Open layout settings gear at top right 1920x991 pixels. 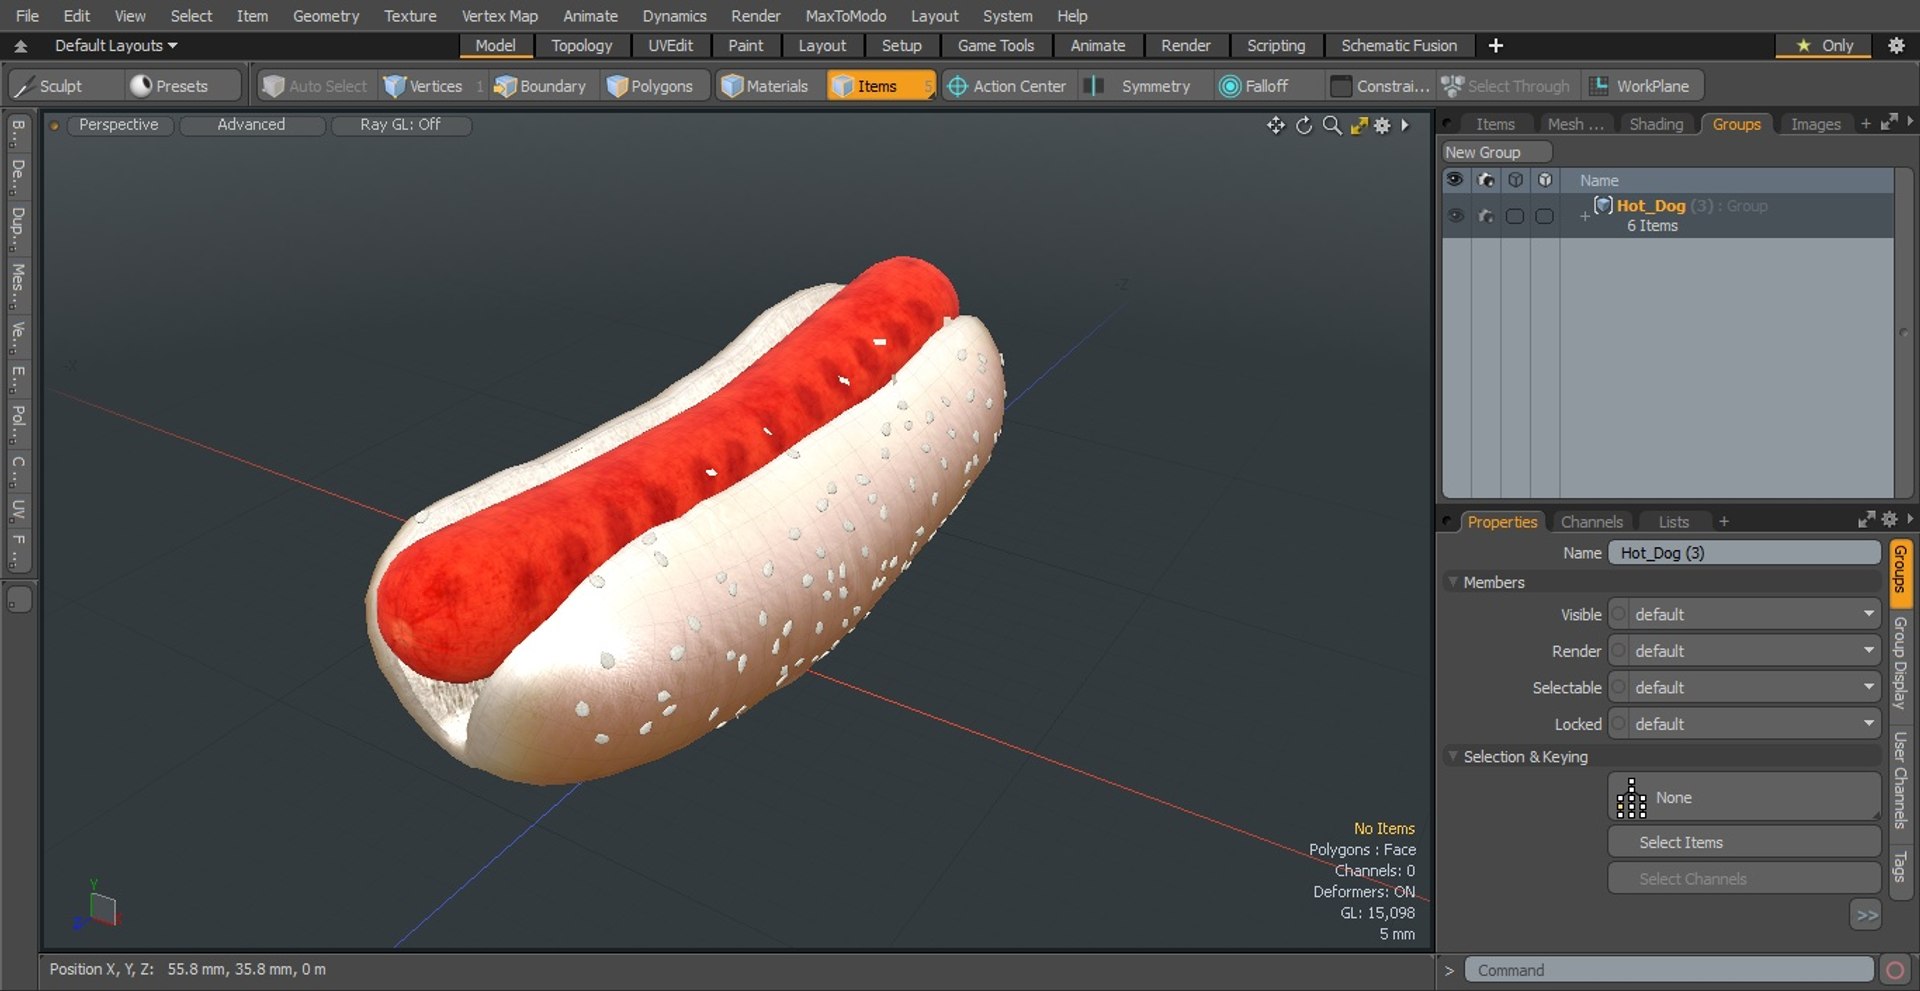click(1896, 45)
